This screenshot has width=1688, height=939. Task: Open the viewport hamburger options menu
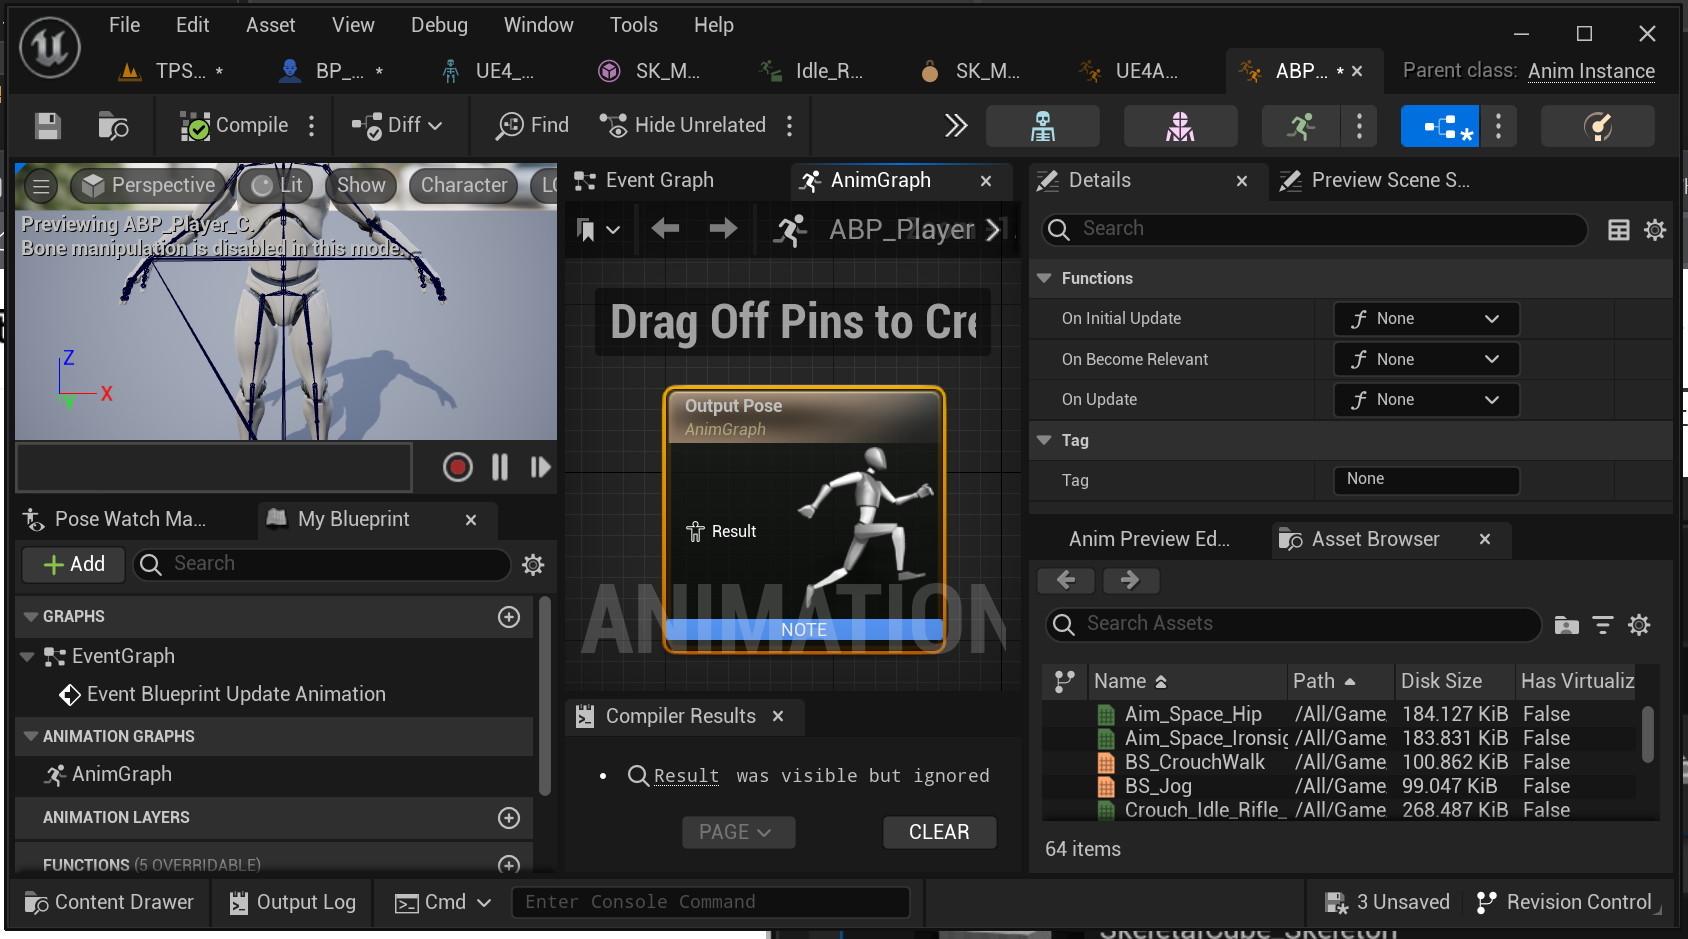pos(41,186)
